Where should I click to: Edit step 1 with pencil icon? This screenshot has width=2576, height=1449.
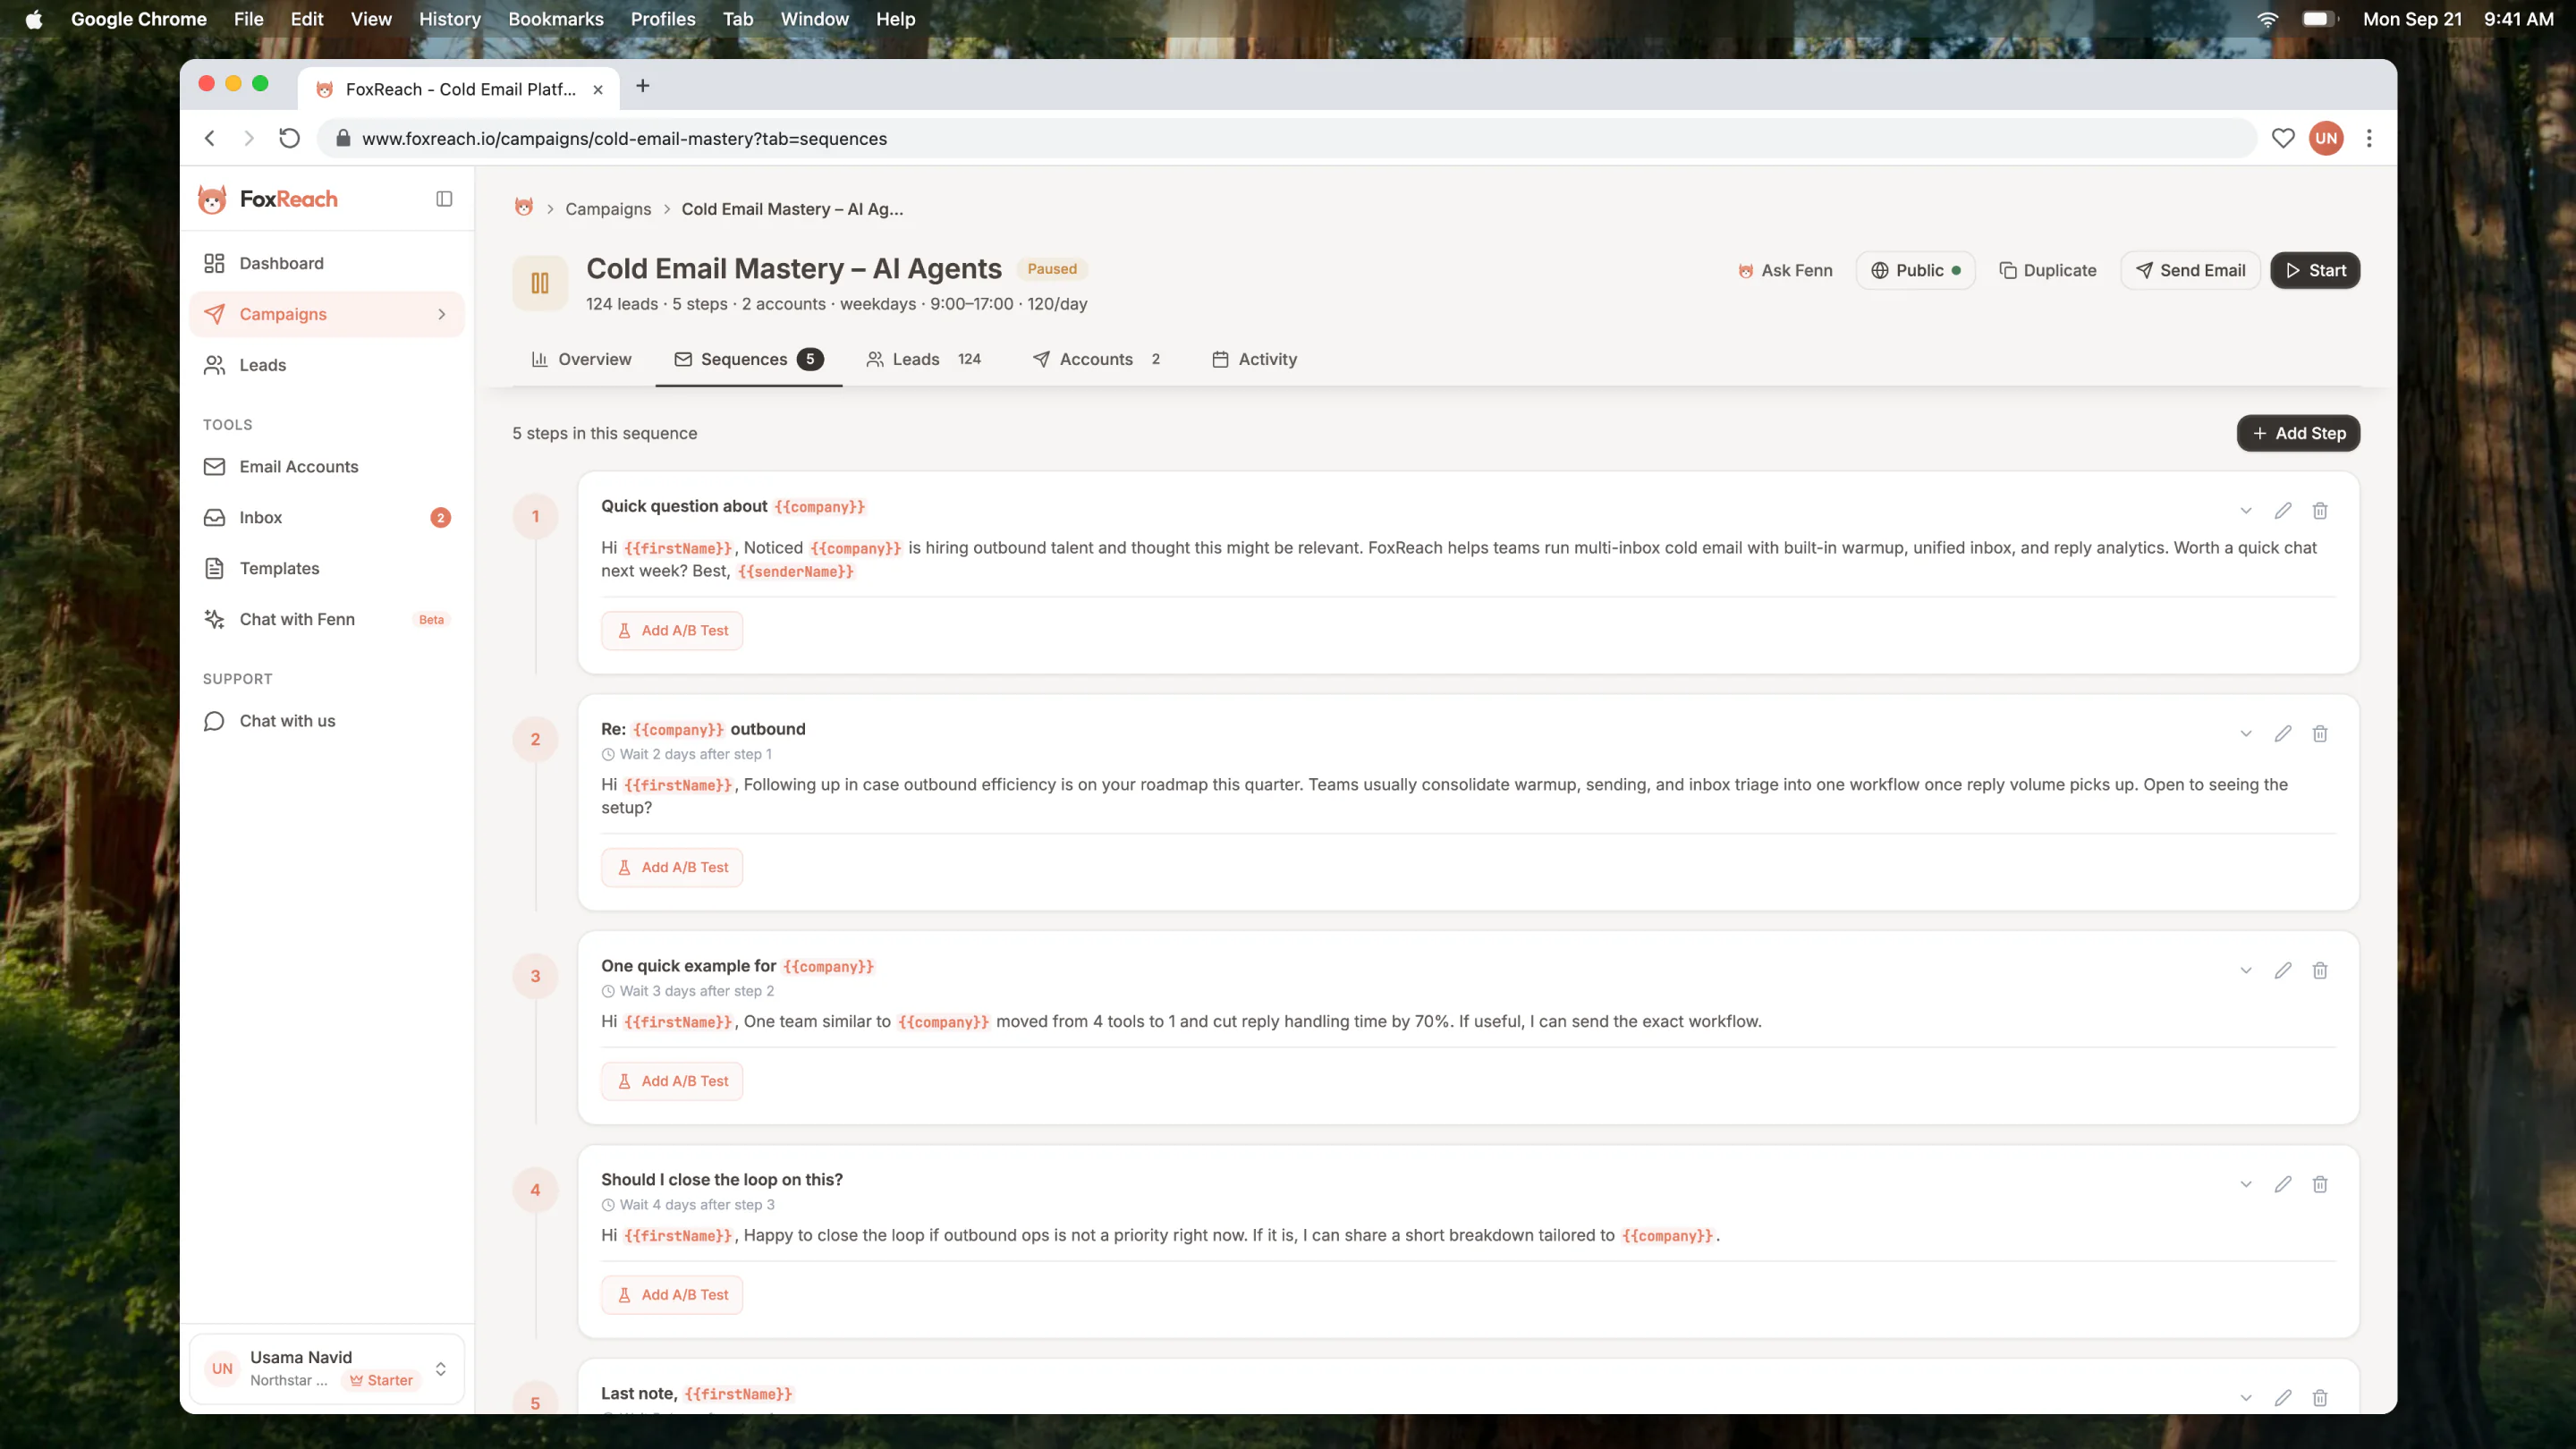pos(2283,511)
